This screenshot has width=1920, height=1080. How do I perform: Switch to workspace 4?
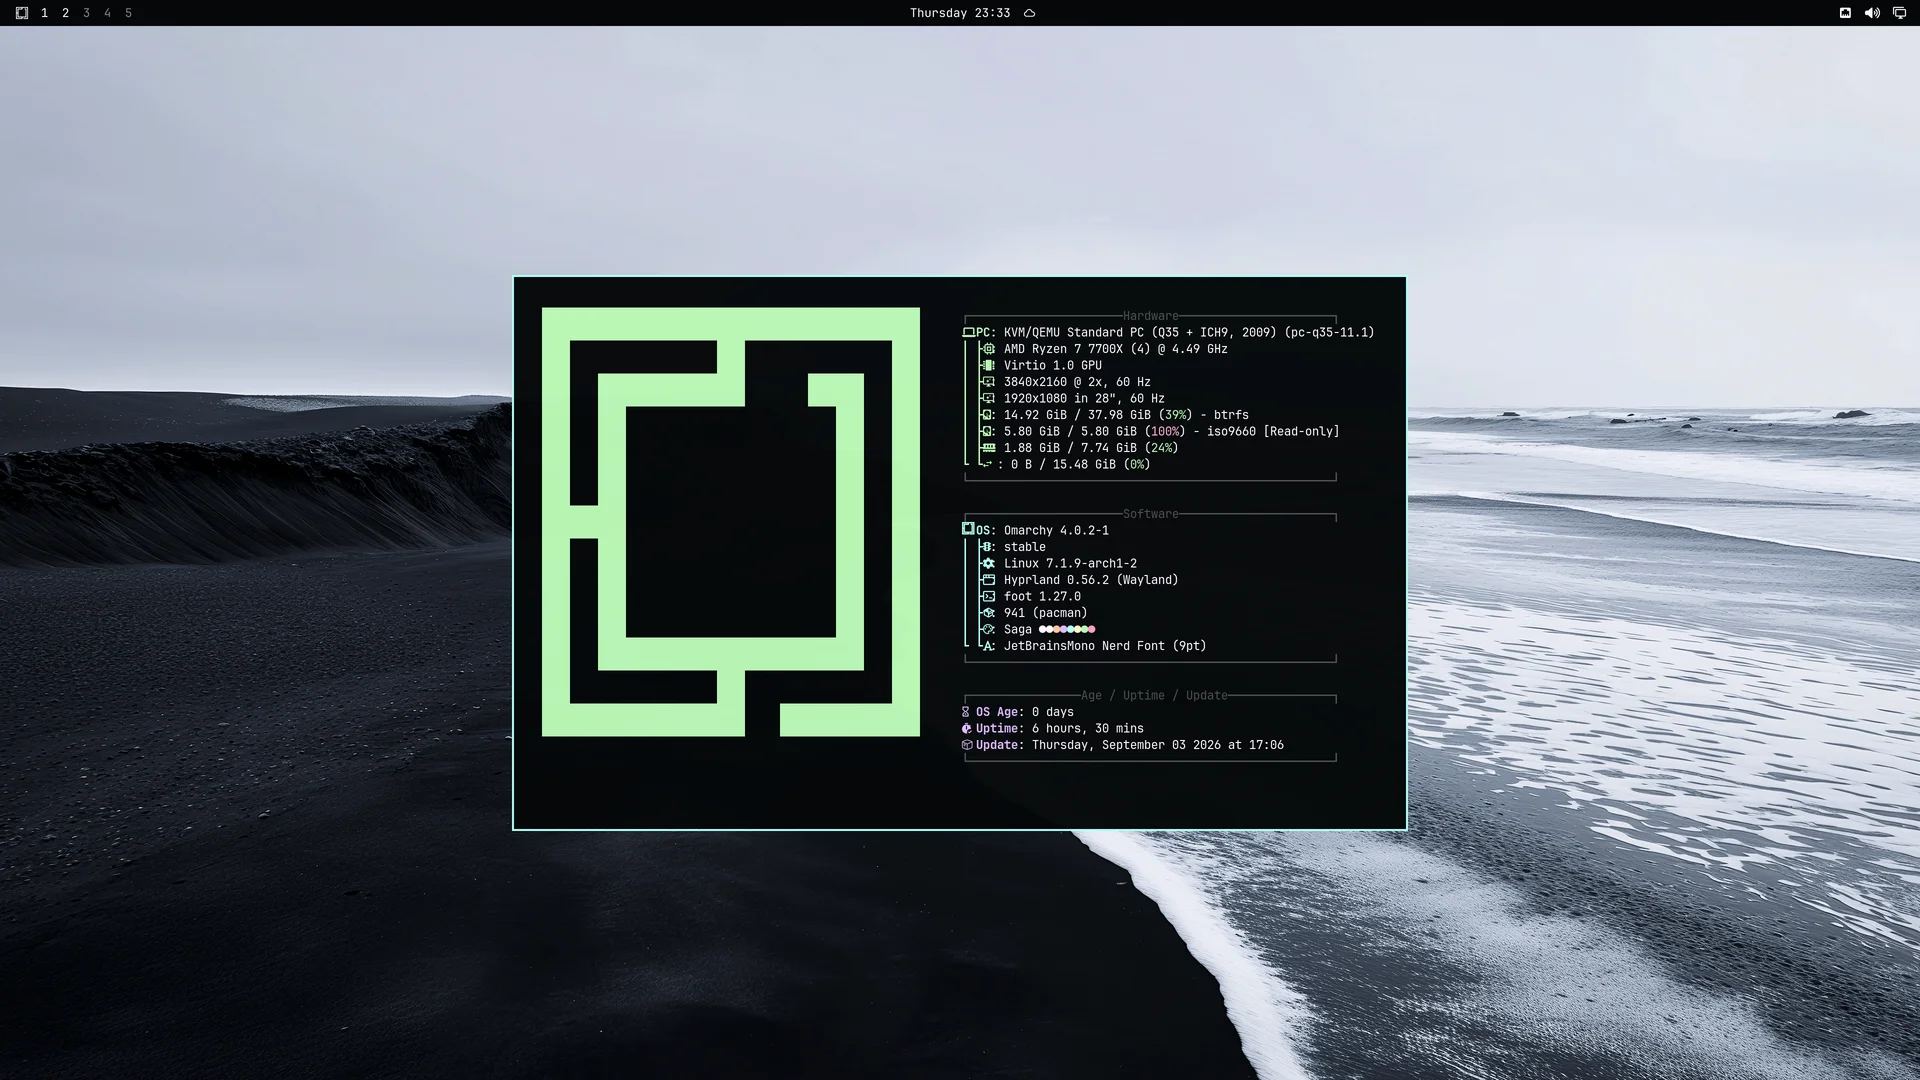tap(107, 13)
